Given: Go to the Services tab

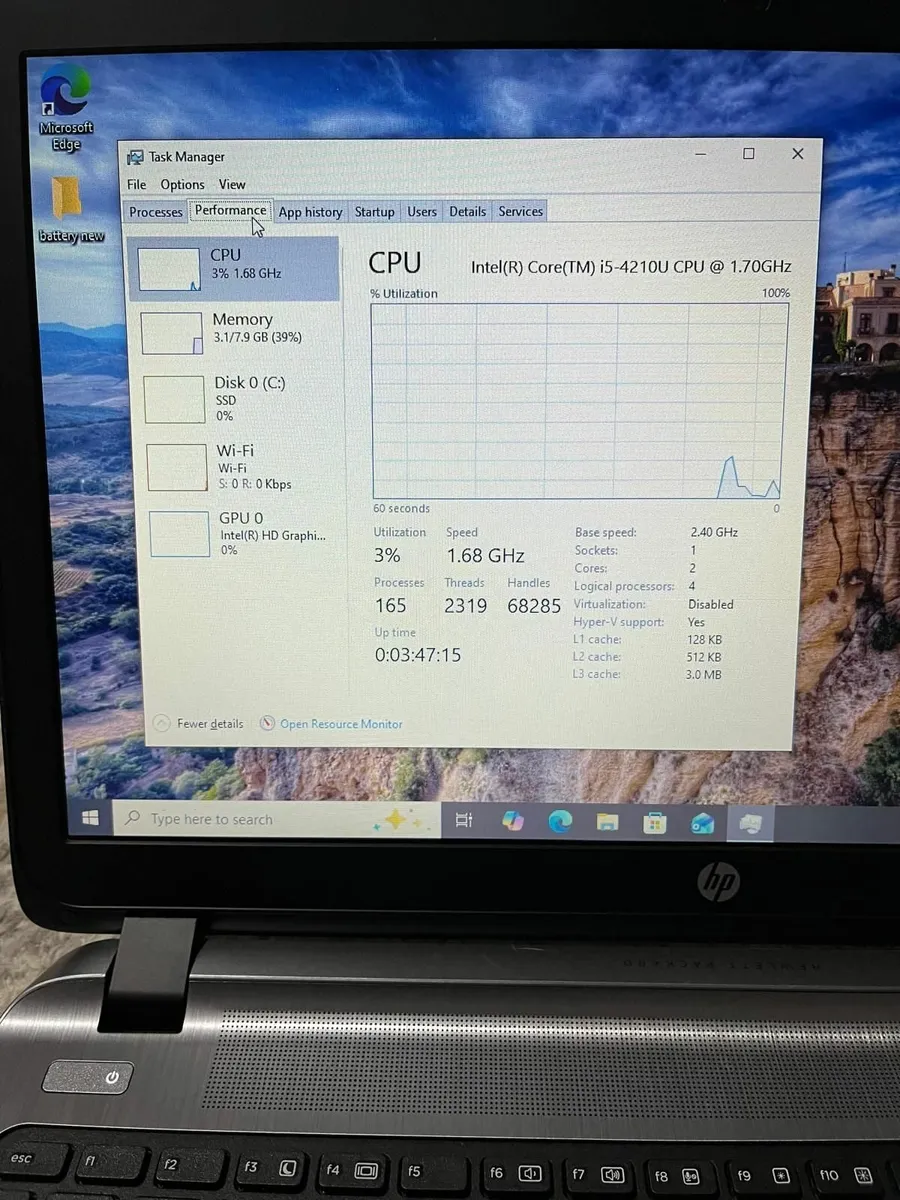Looking at the screenshot, I should coord(520,212).
